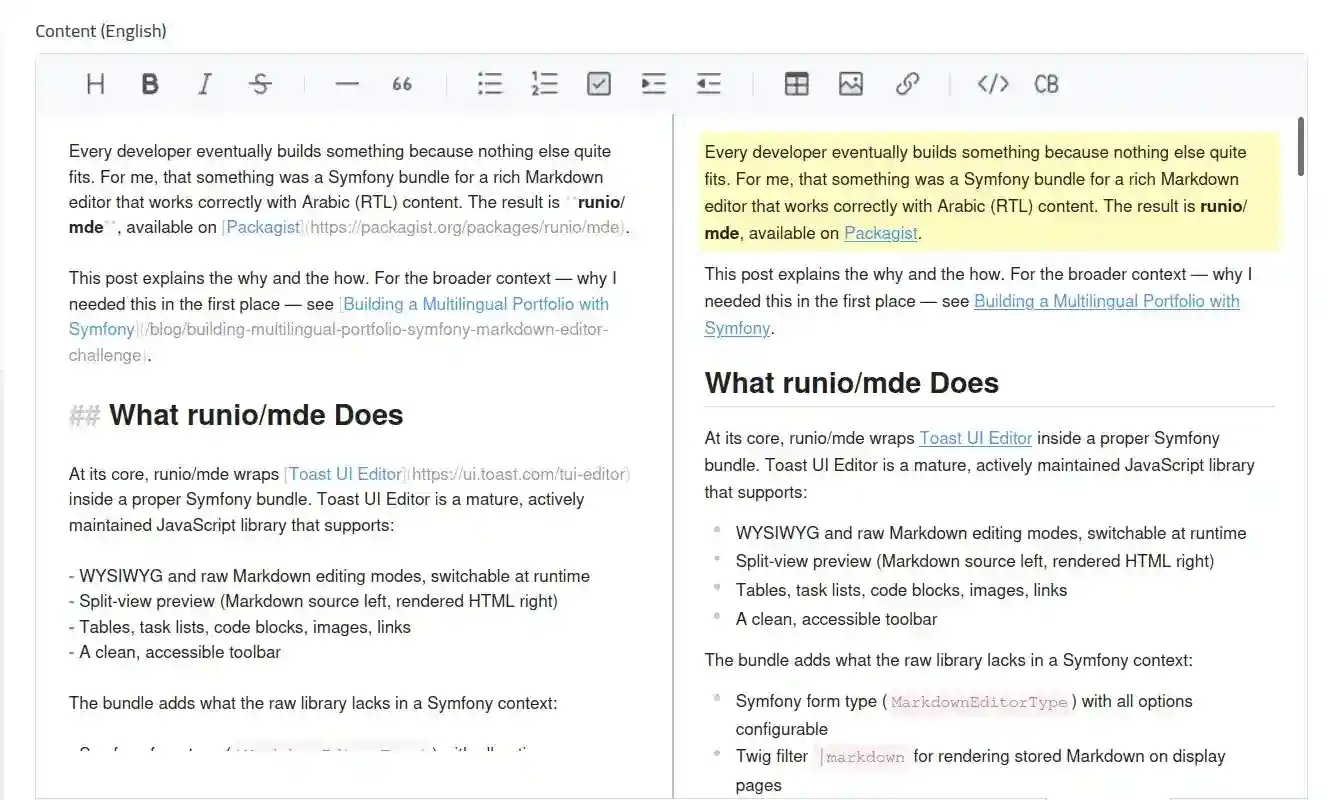The image size is (1336, 800).
Task: Indent the current line
Action: [654, 84]
